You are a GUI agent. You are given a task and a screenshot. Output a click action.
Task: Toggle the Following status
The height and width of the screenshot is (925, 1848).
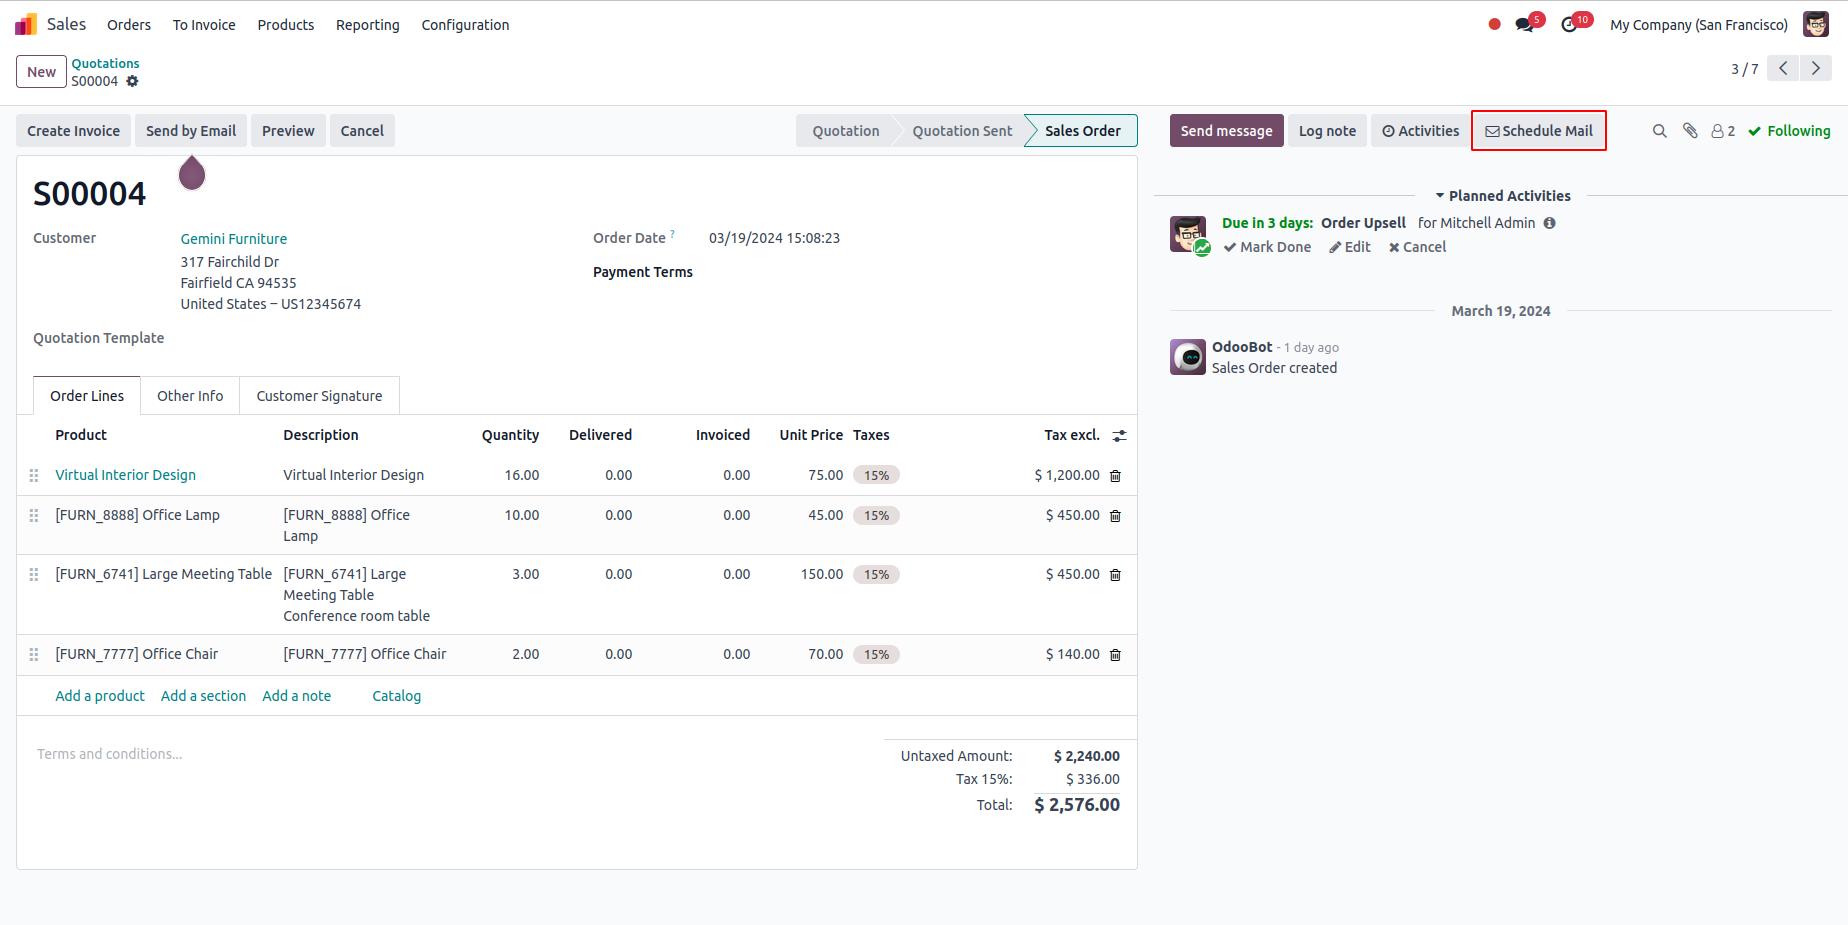pos(1789,131)
